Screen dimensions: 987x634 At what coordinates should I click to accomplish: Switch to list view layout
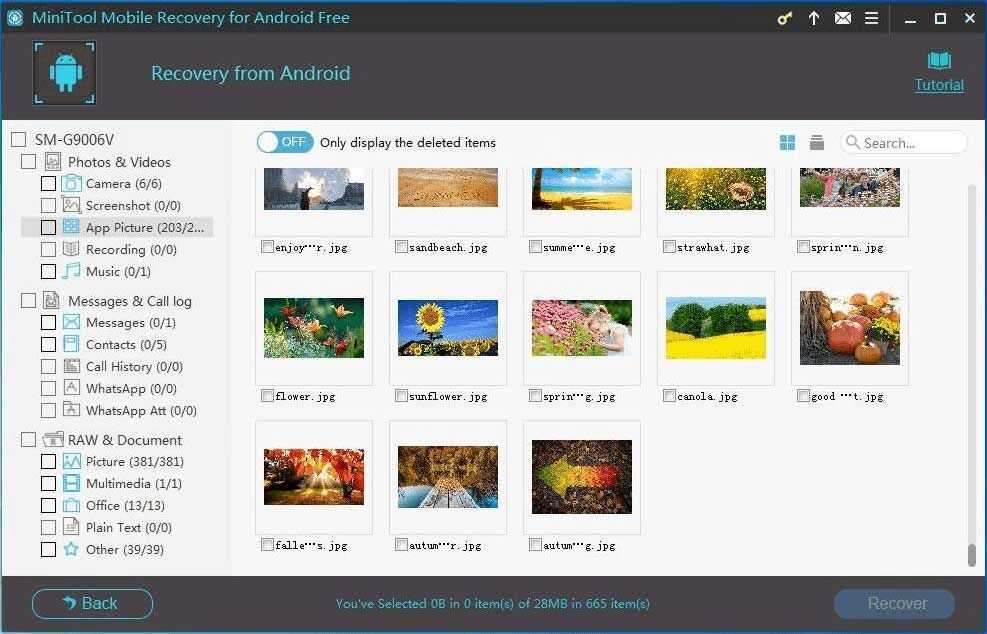[x=817, y=143]
